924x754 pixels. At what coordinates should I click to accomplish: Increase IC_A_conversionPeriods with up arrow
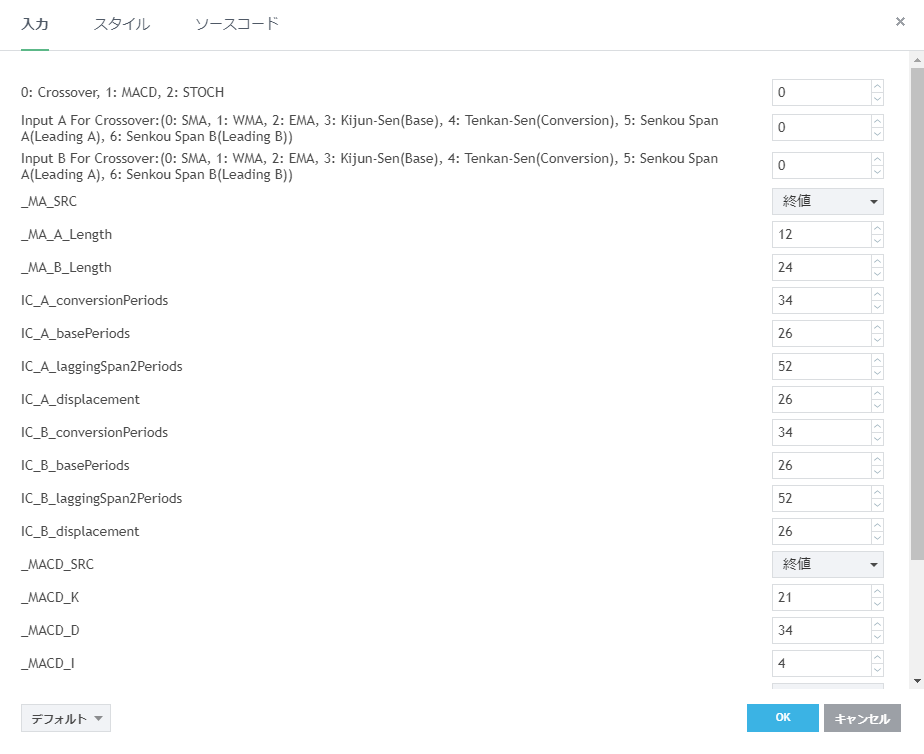pos(877,294)
